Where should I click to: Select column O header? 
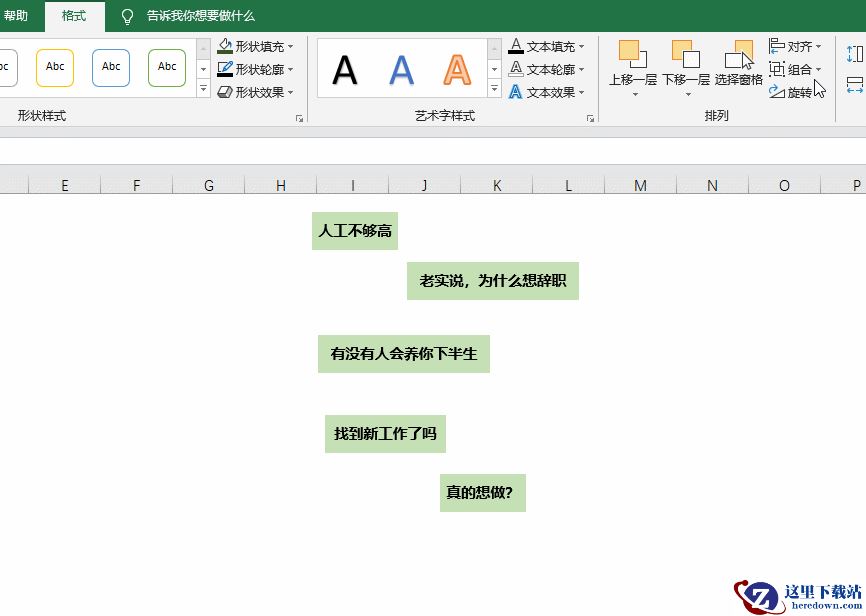point(784,186)
